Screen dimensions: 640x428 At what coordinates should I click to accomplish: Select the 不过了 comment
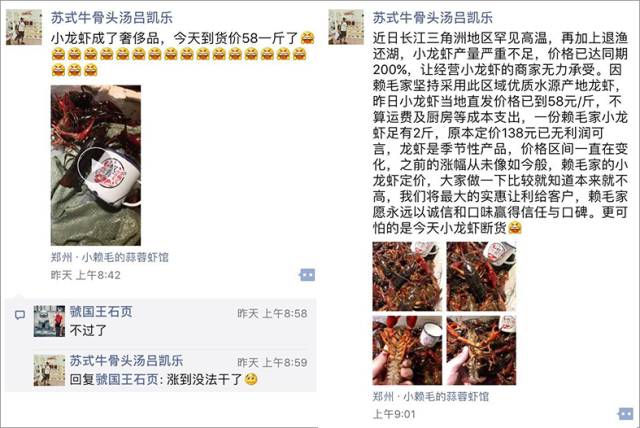tap(88, 330)
